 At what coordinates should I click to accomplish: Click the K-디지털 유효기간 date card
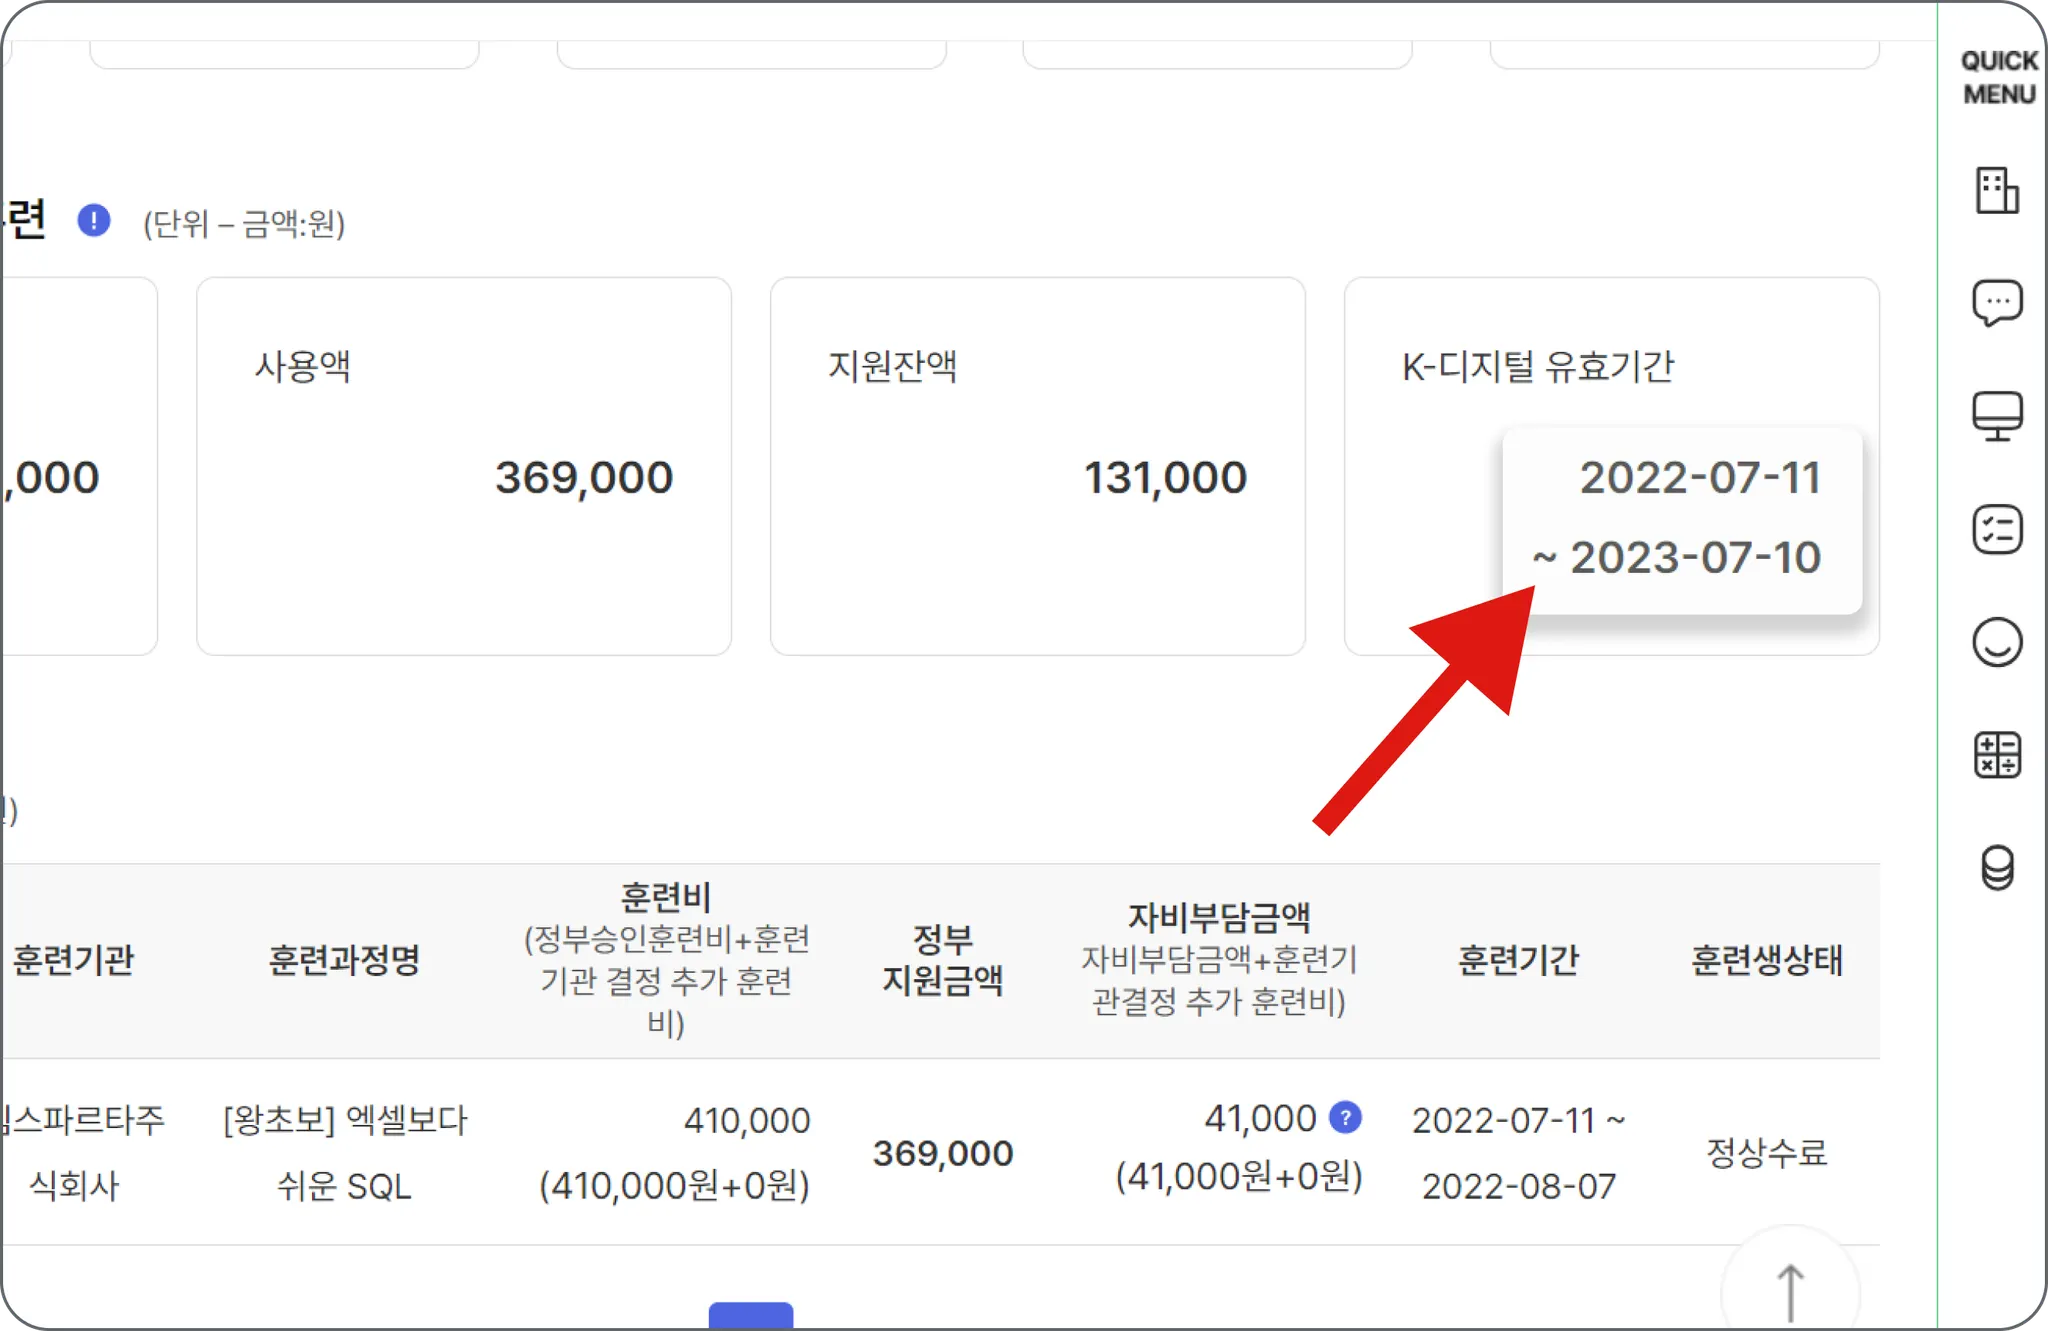[x=1682, y=518]
